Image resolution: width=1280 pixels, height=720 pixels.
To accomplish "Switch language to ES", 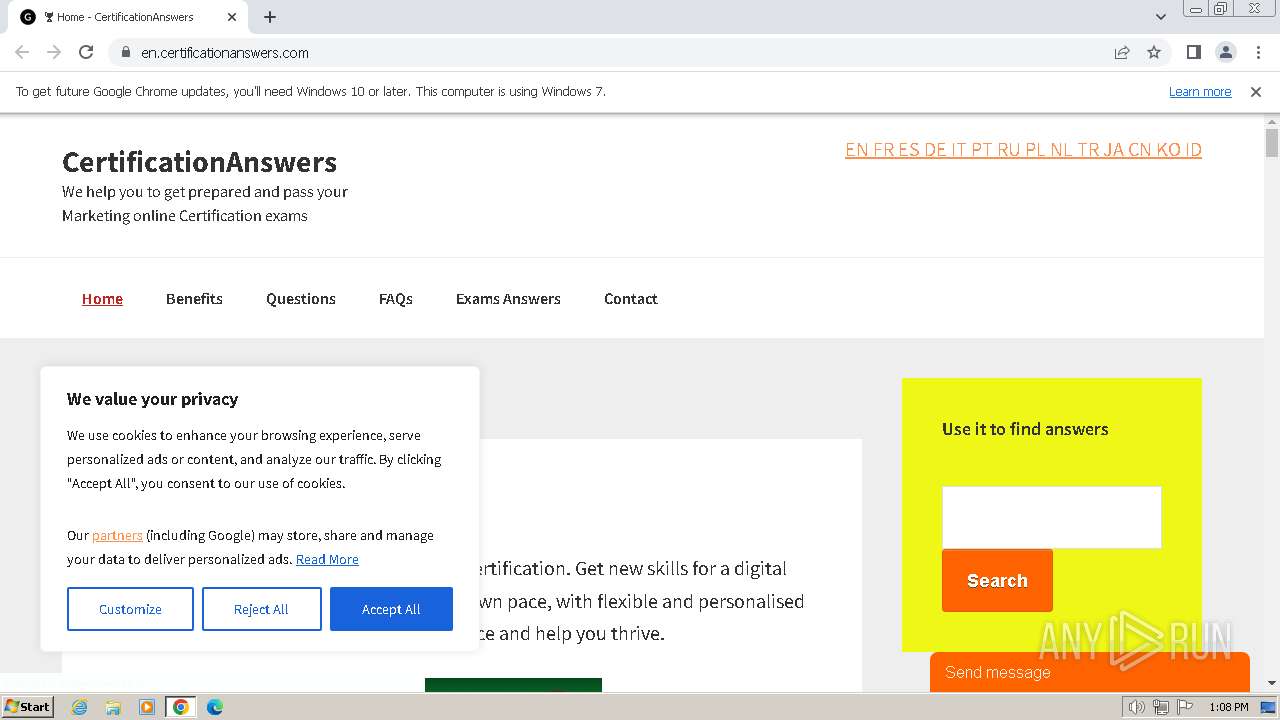I will pyautogui.click(x=909, y=150).
